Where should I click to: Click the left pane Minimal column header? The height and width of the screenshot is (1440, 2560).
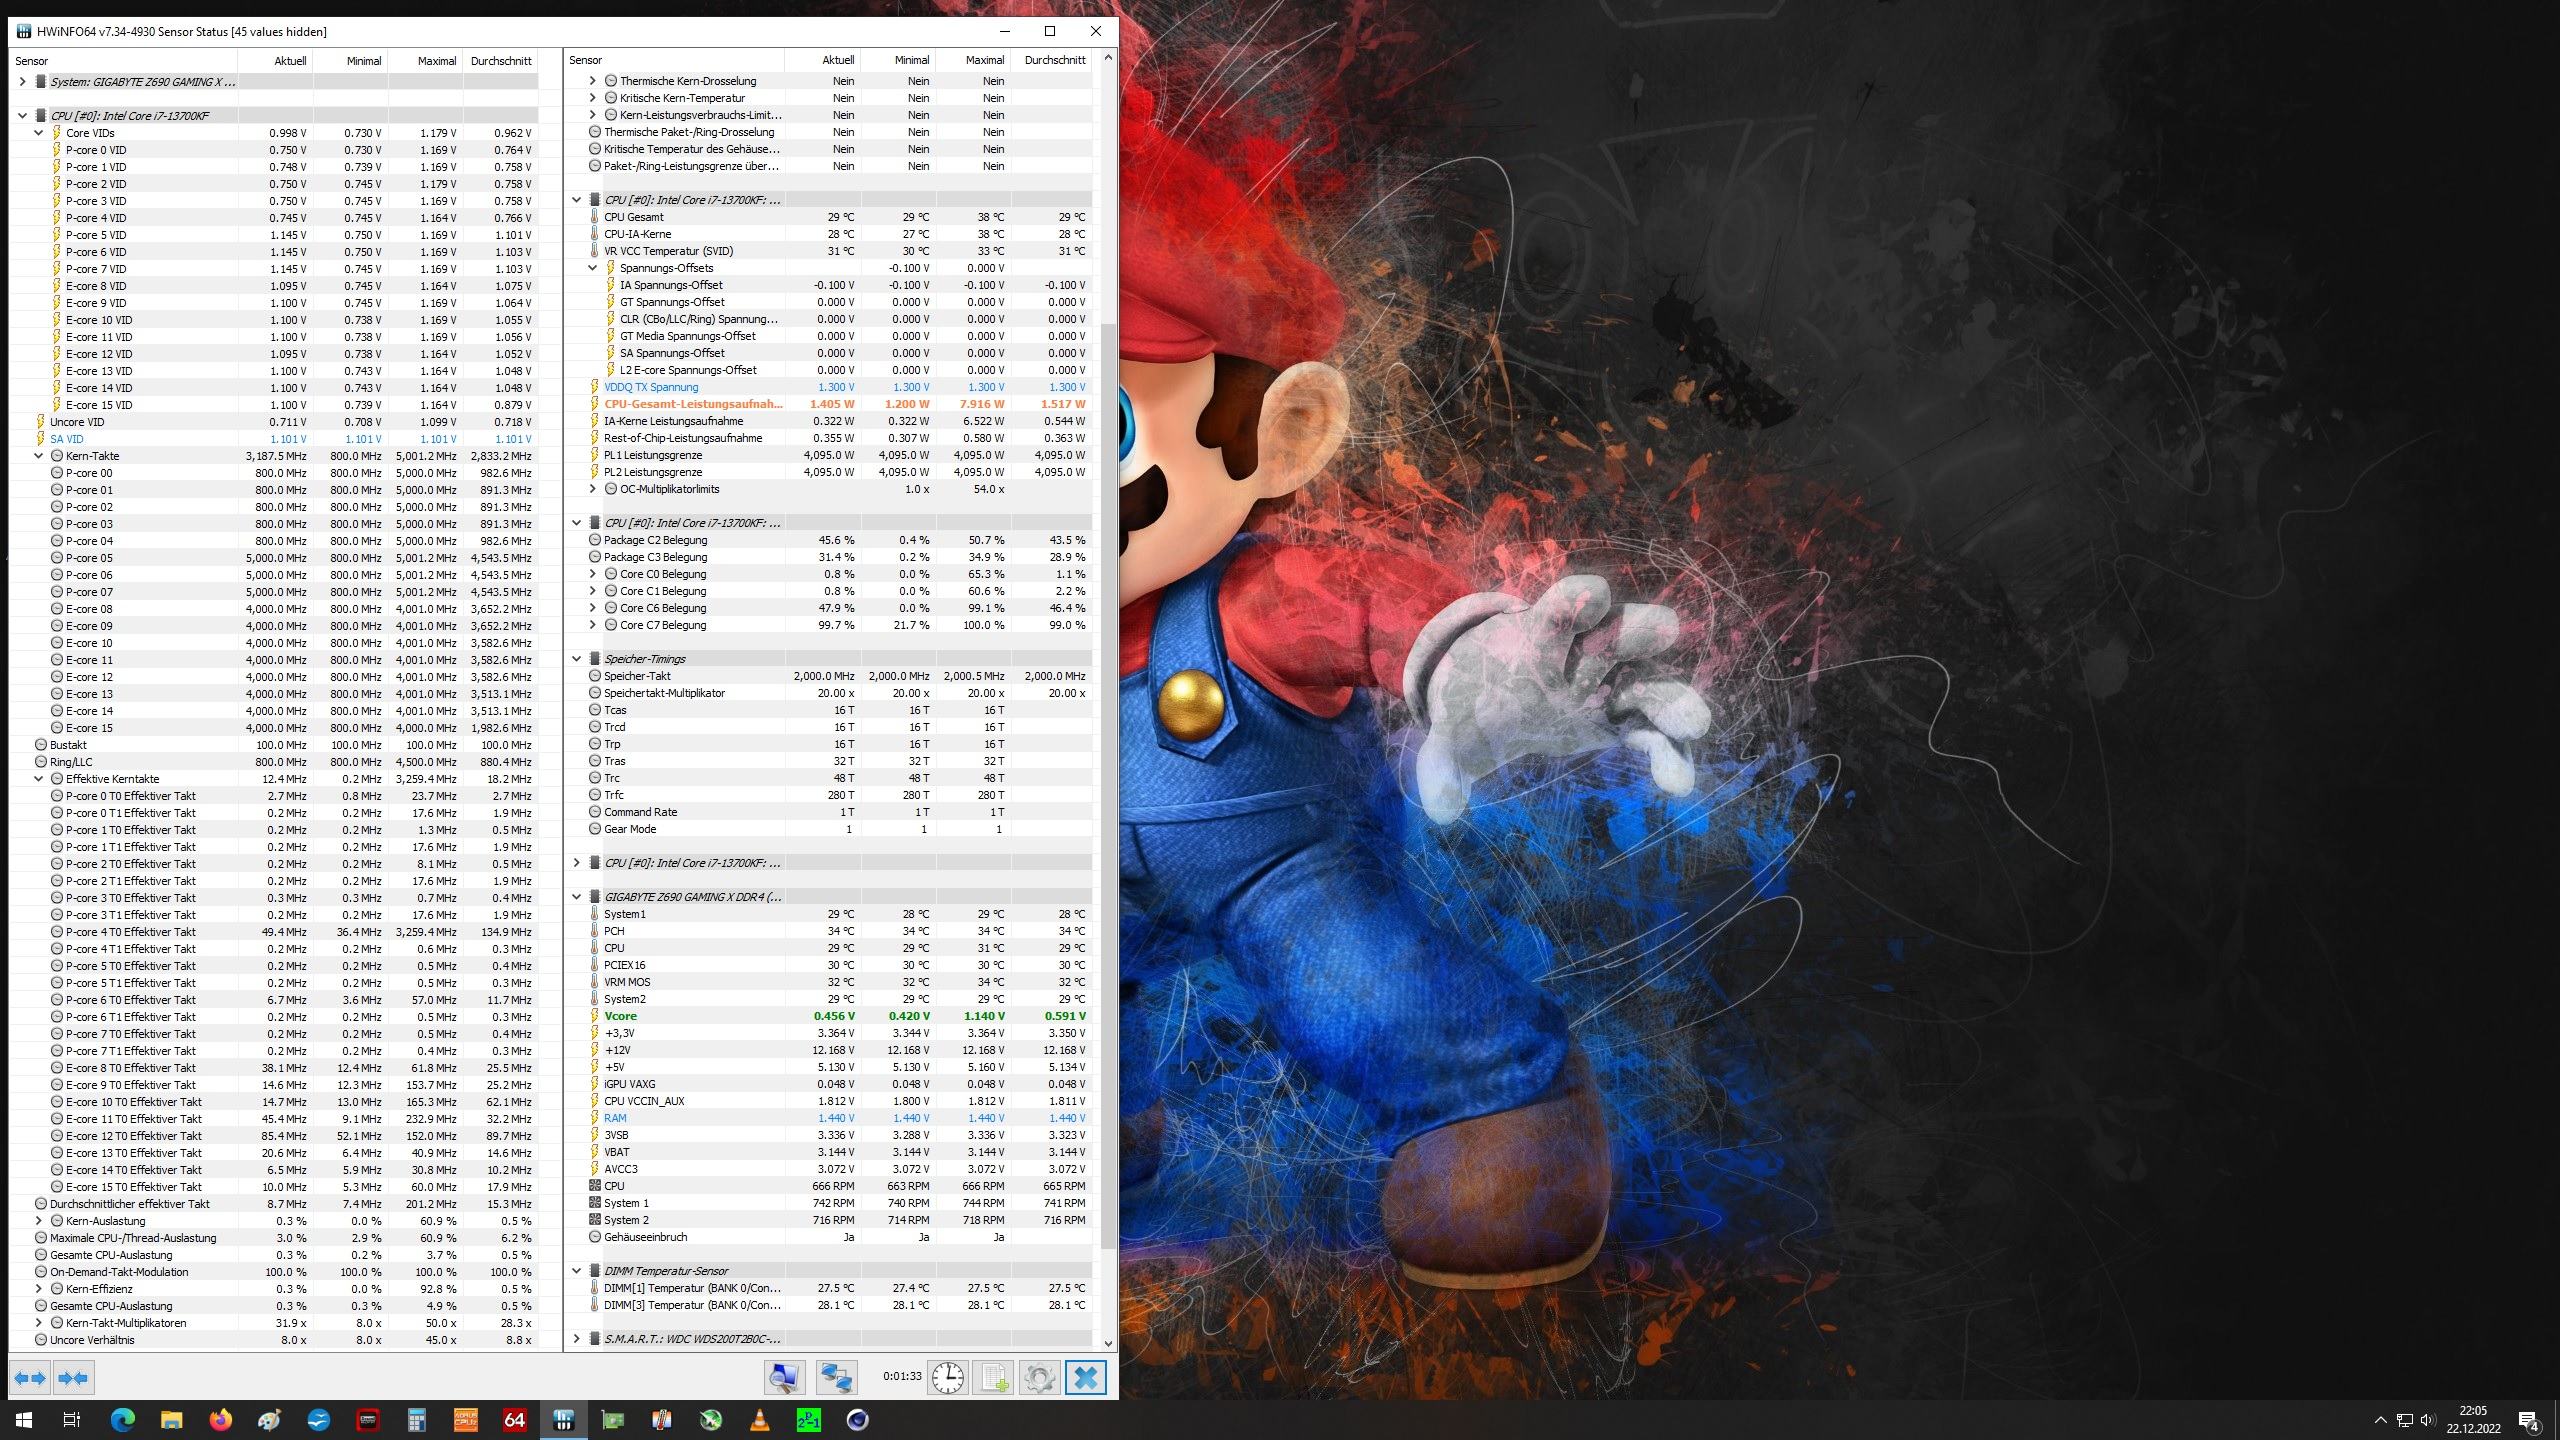coord(351,61)
